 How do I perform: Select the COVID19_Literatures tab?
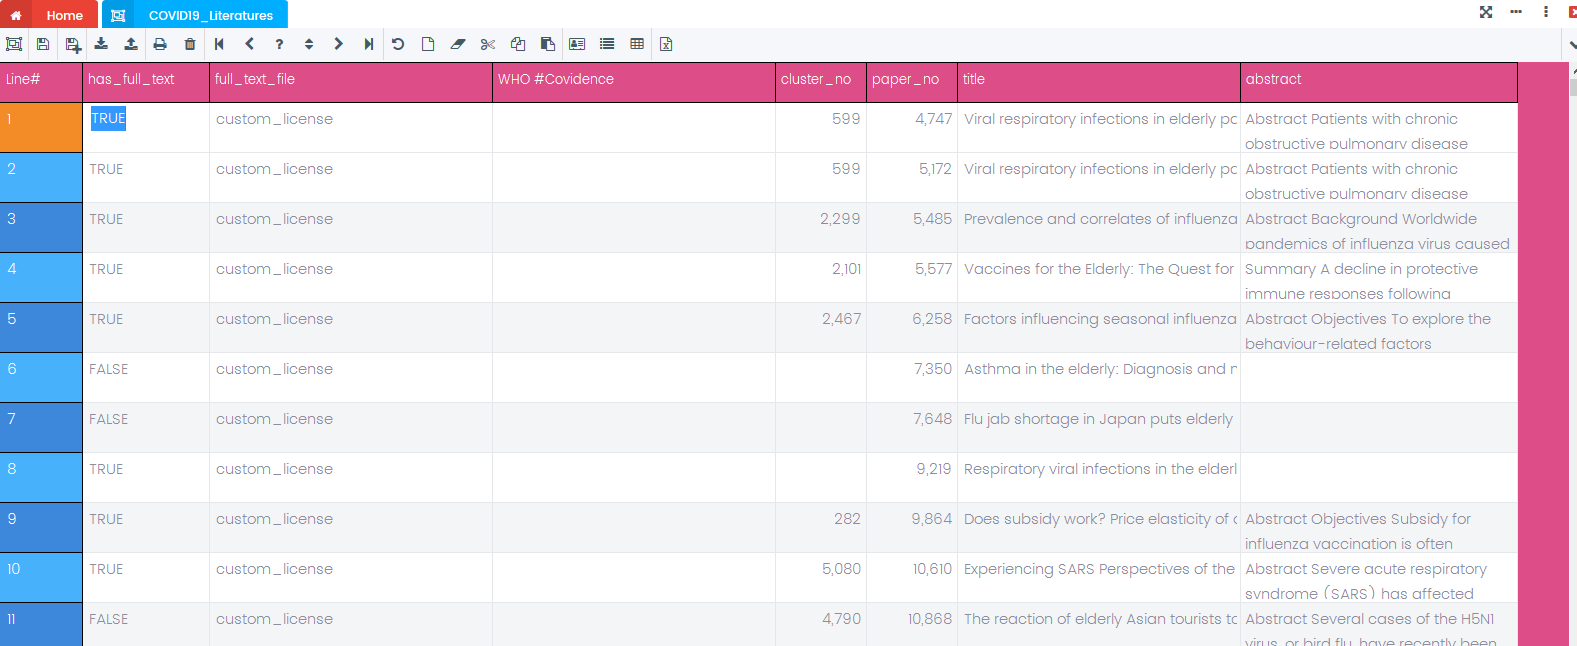point(195,15)
